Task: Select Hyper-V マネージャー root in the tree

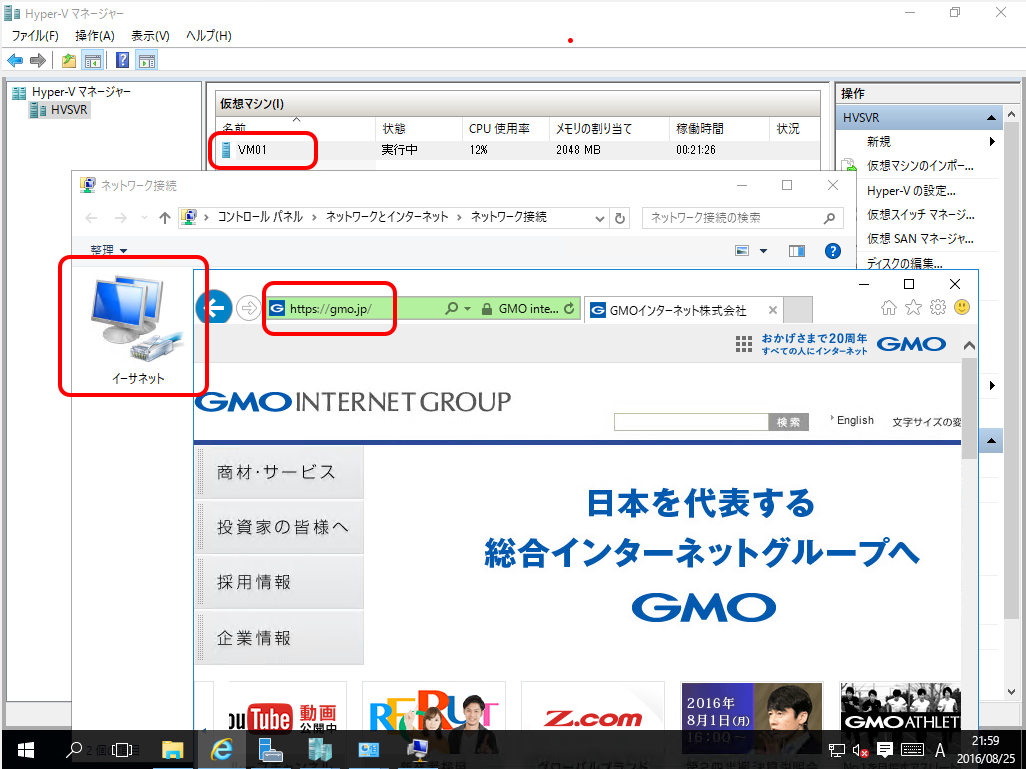Action: point(81,92)
